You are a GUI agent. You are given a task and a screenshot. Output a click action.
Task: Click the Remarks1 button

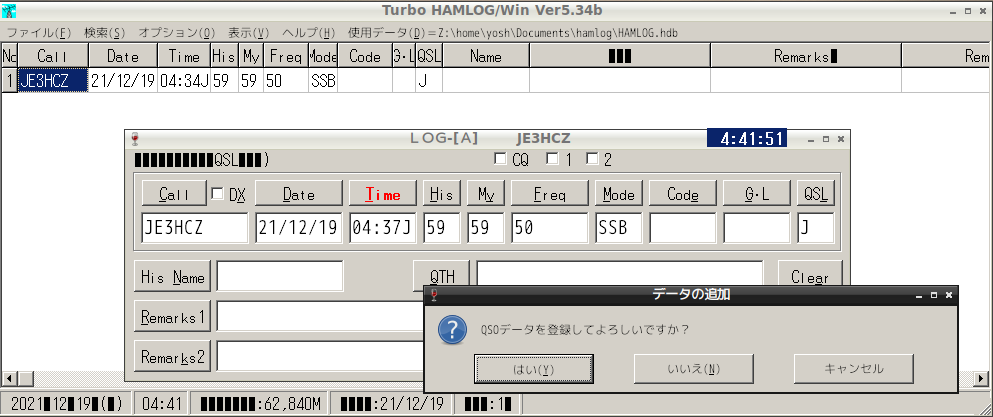point(172,317)
